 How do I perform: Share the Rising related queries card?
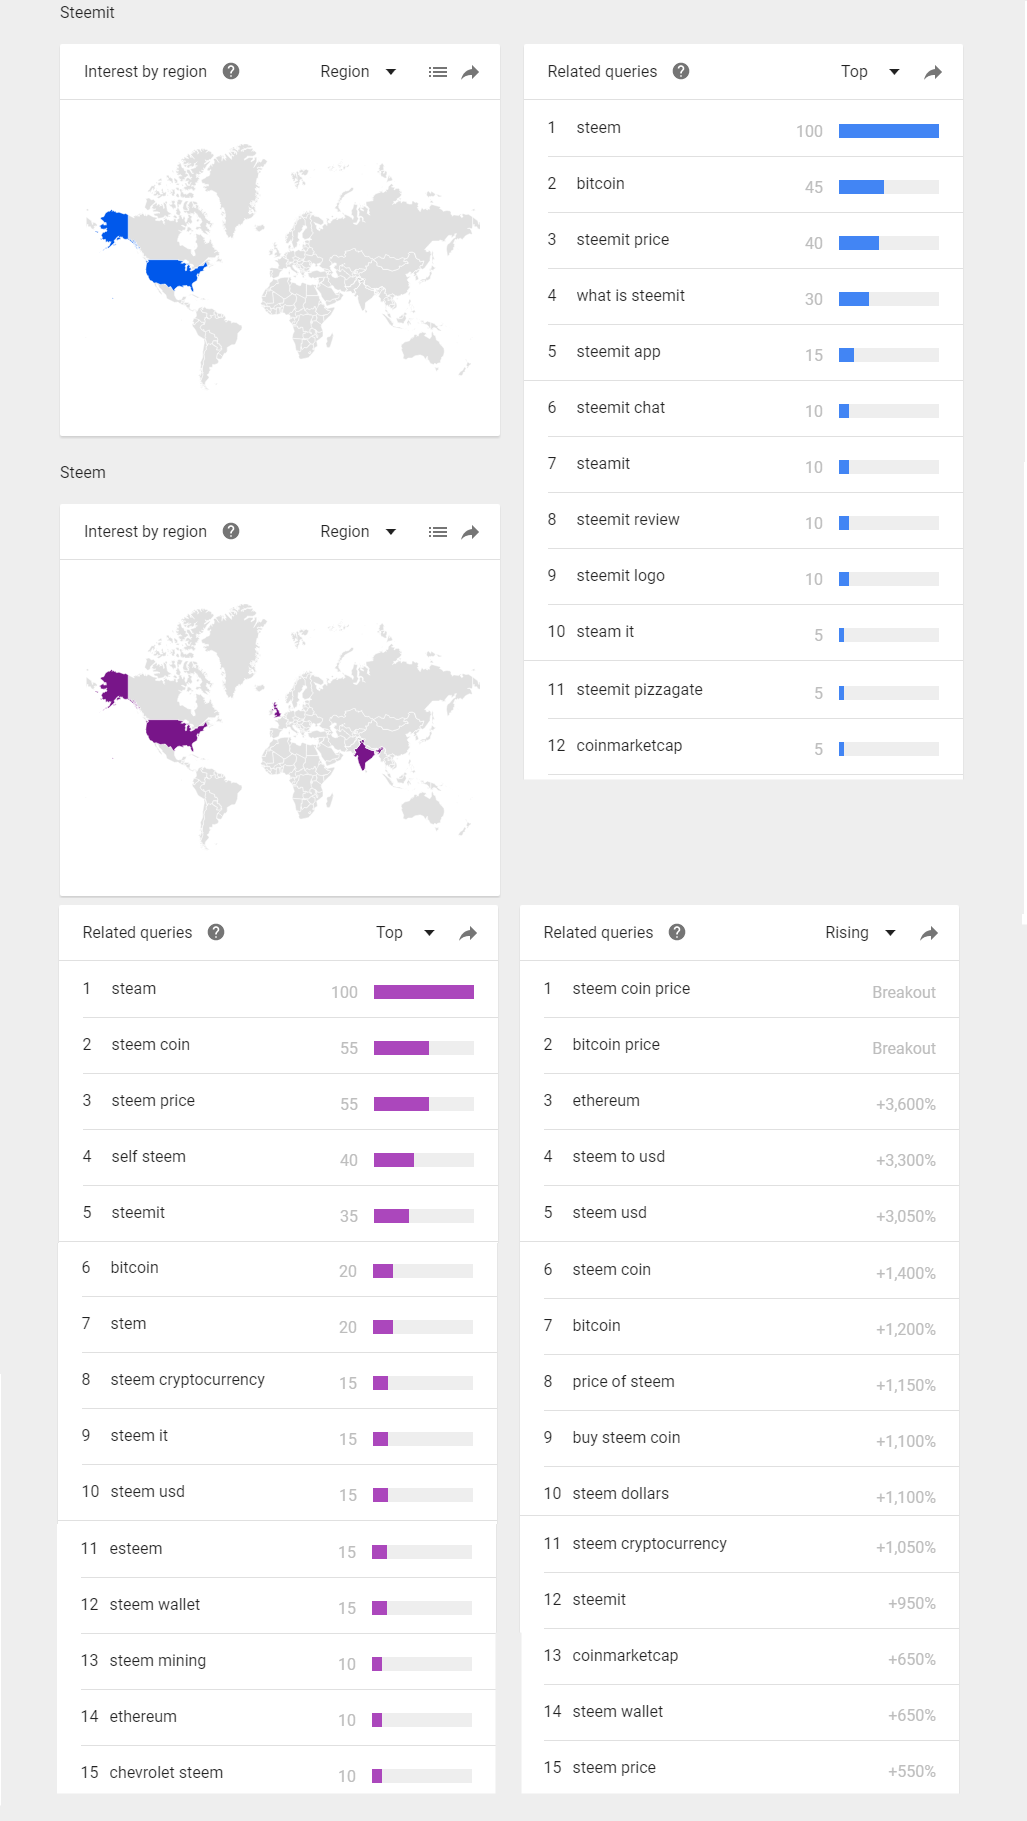coord(929,933)
